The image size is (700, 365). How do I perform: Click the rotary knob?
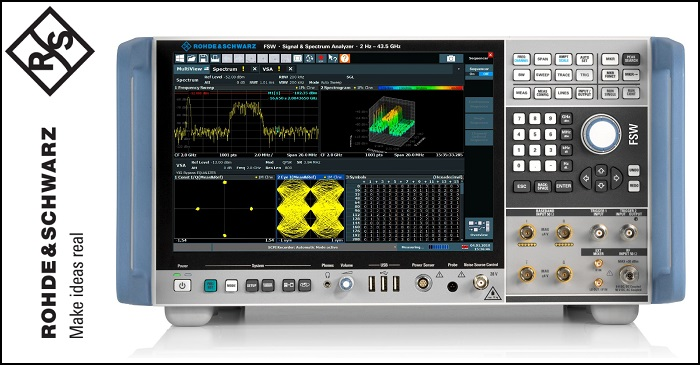(601, 134)
